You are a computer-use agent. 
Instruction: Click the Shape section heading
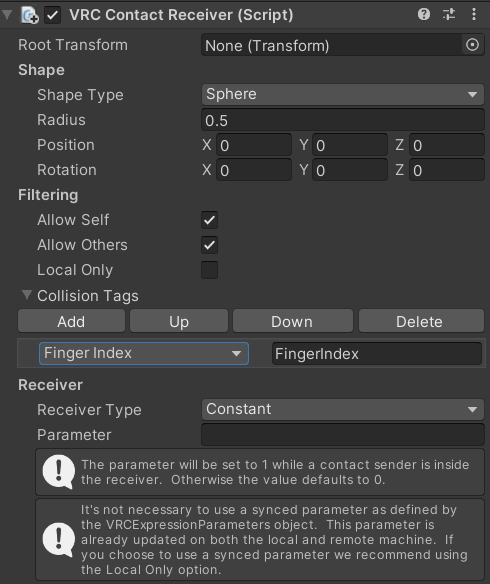[x=41, y=70]
